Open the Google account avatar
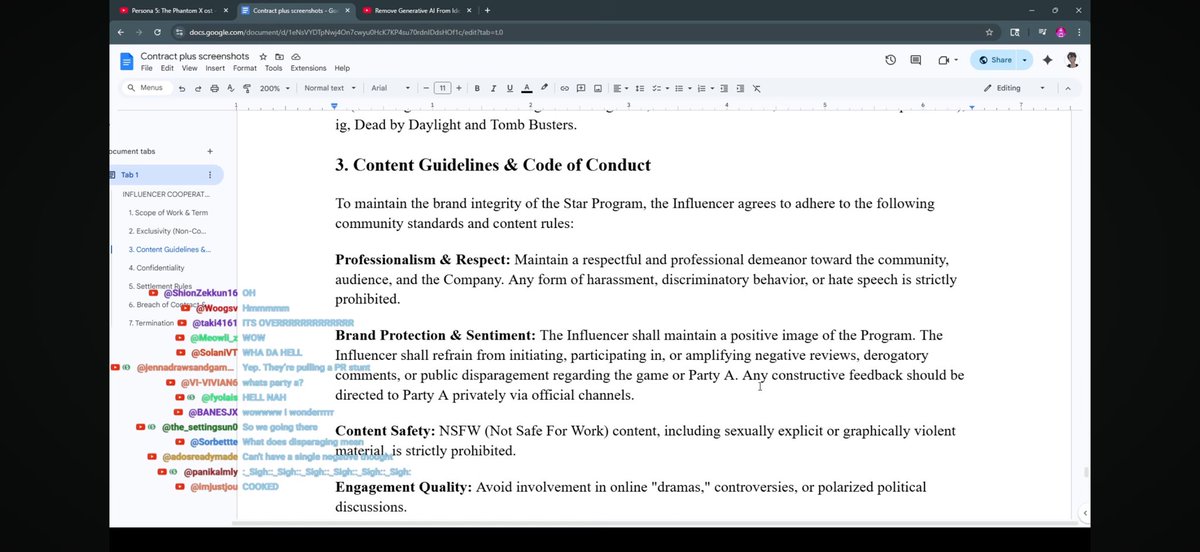1200x552 pixels. click(x=1072, y=60)
